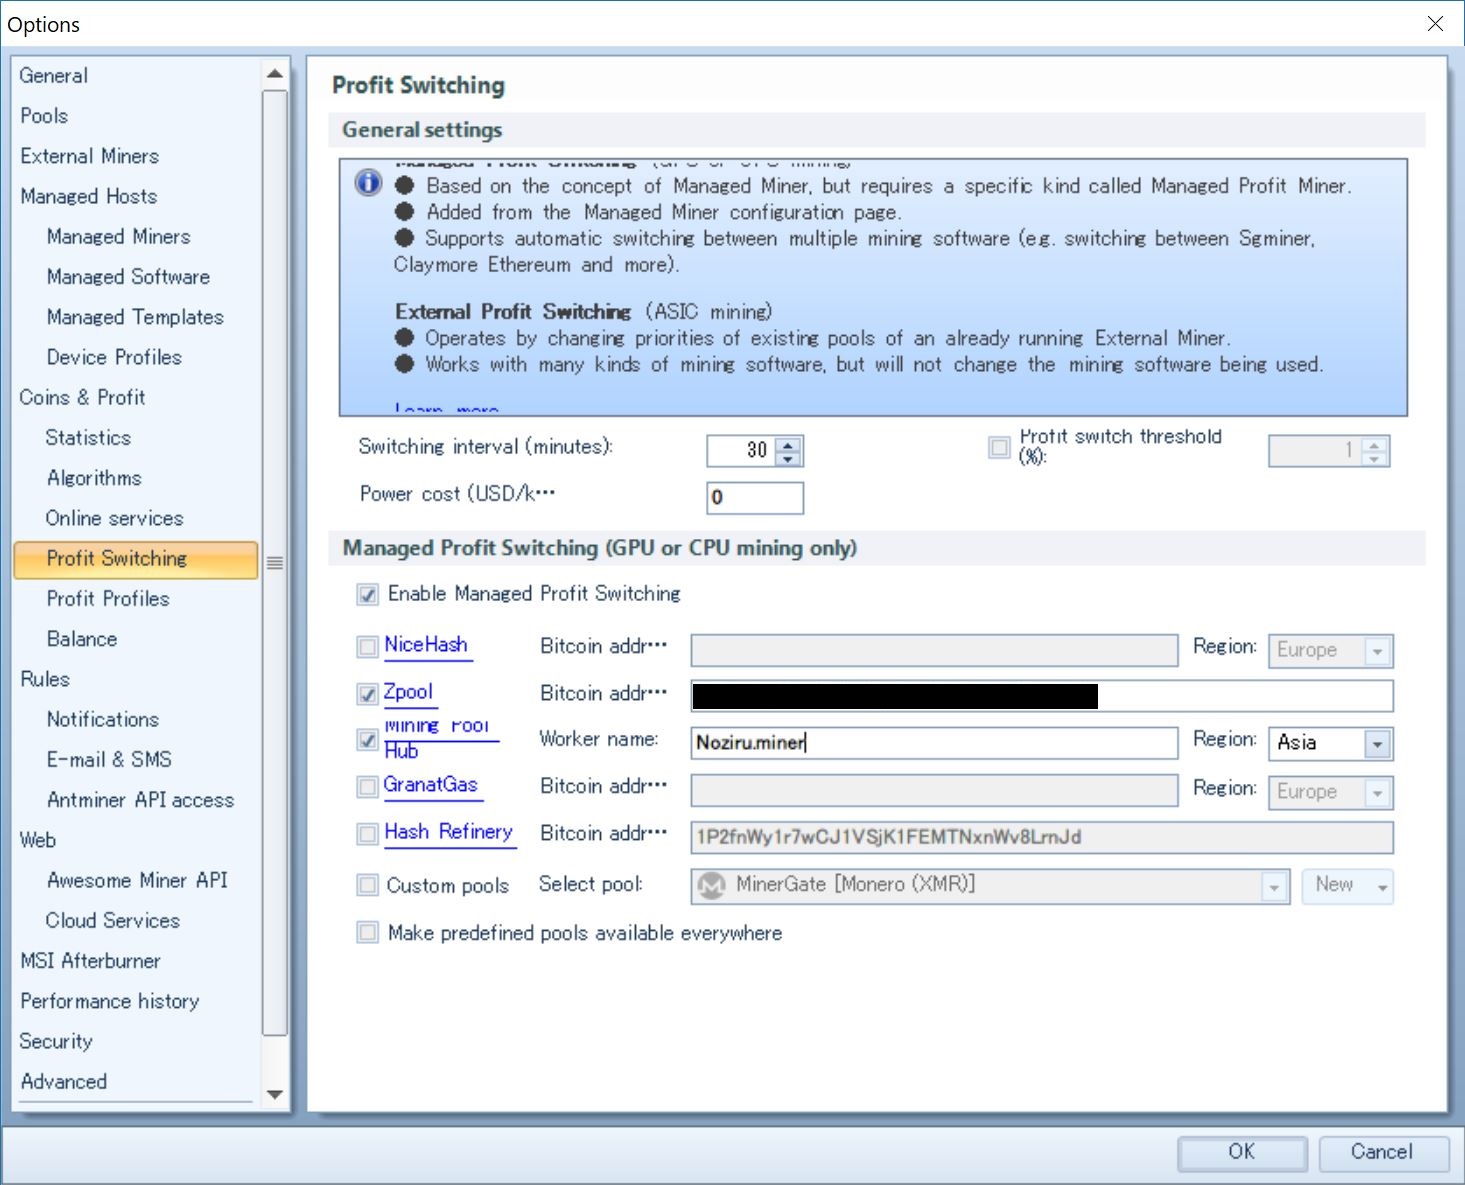Select External Miners in the sidebar
Screen dimensions: 1465x1185
click(x=89, y=156)
